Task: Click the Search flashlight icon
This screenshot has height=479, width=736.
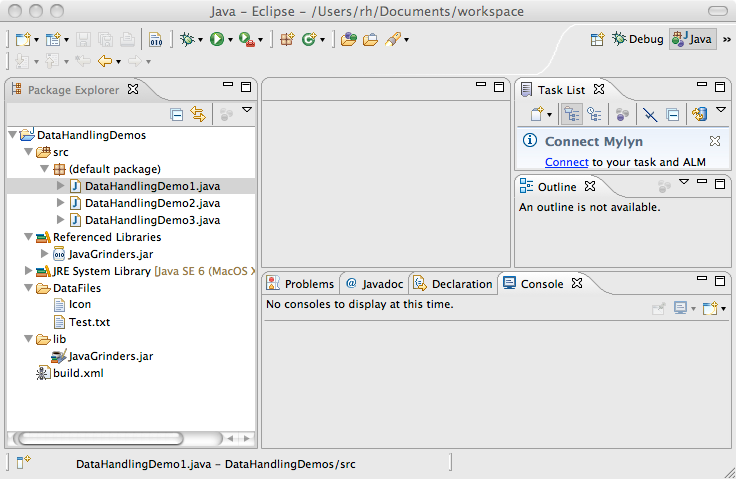Action: pos(393,39)
